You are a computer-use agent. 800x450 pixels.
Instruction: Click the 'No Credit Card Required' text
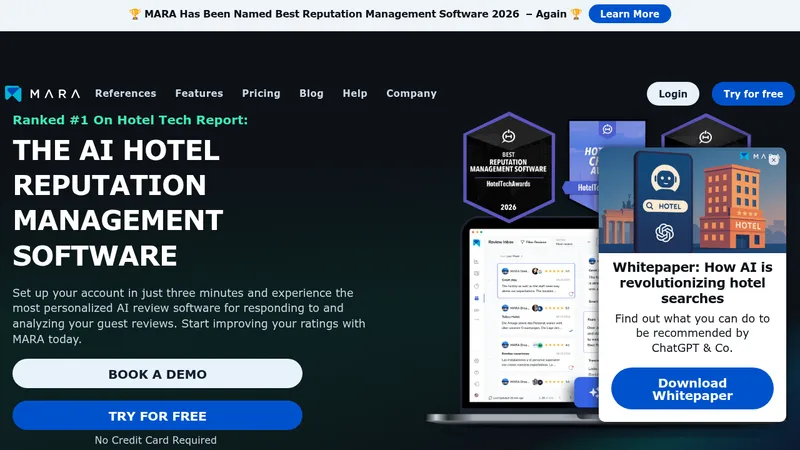[x=156, y=440]
